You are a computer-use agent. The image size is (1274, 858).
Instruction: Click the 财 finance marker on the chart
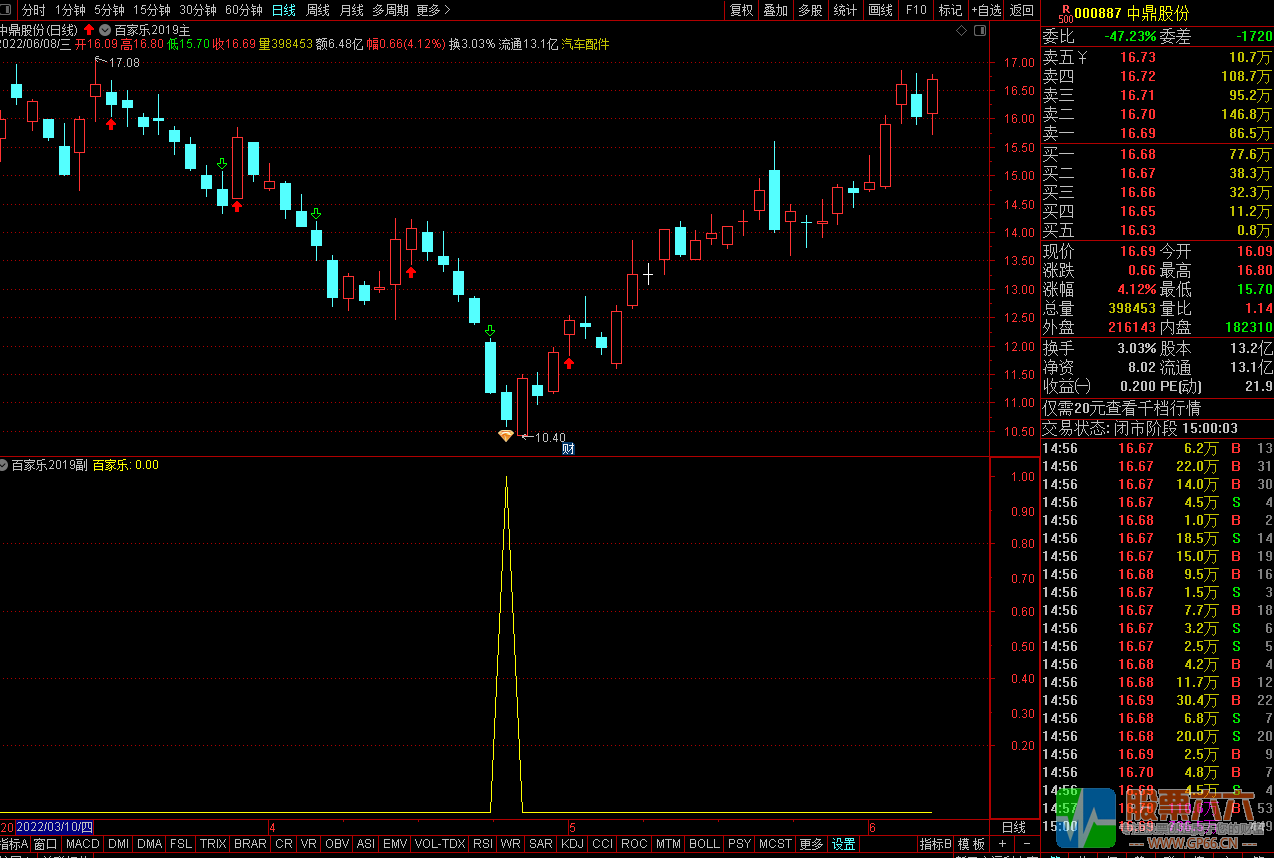tap(568, 447)
